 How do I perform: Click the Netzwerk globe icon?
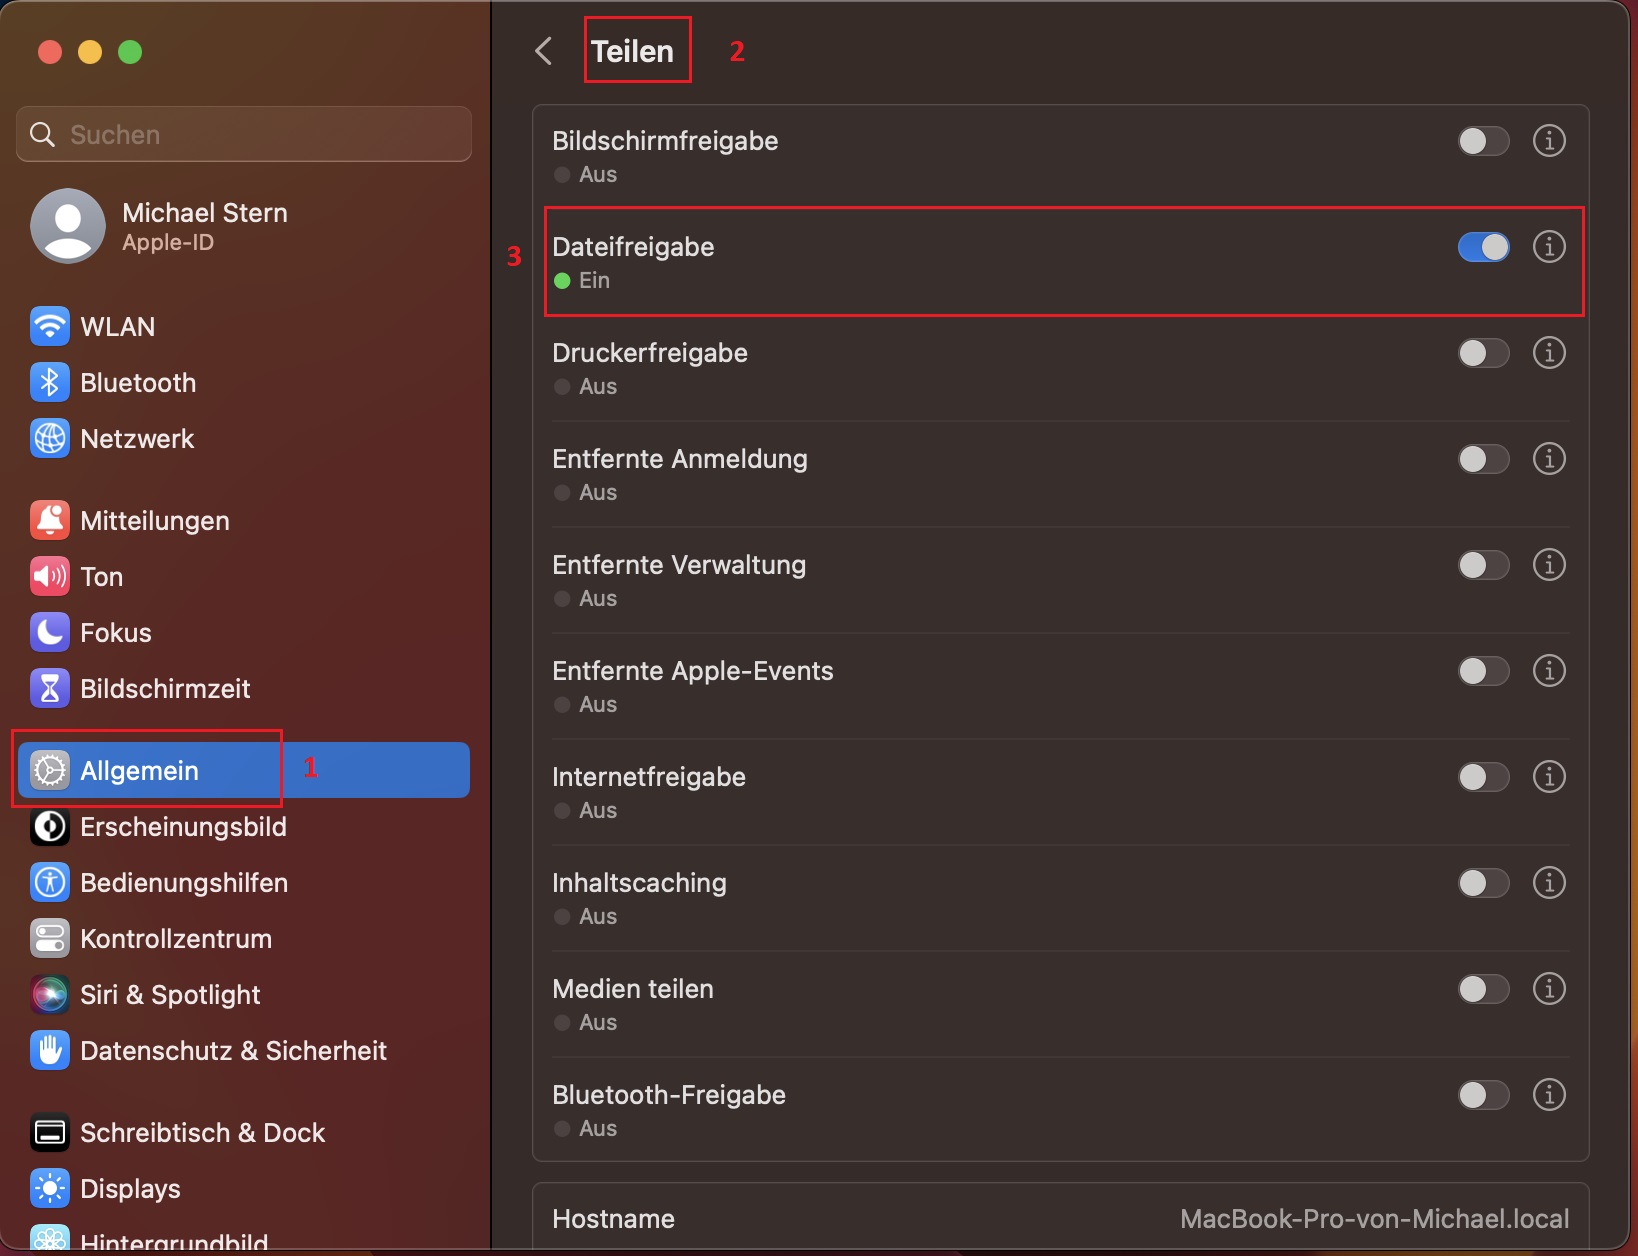[x=50, y=438]
